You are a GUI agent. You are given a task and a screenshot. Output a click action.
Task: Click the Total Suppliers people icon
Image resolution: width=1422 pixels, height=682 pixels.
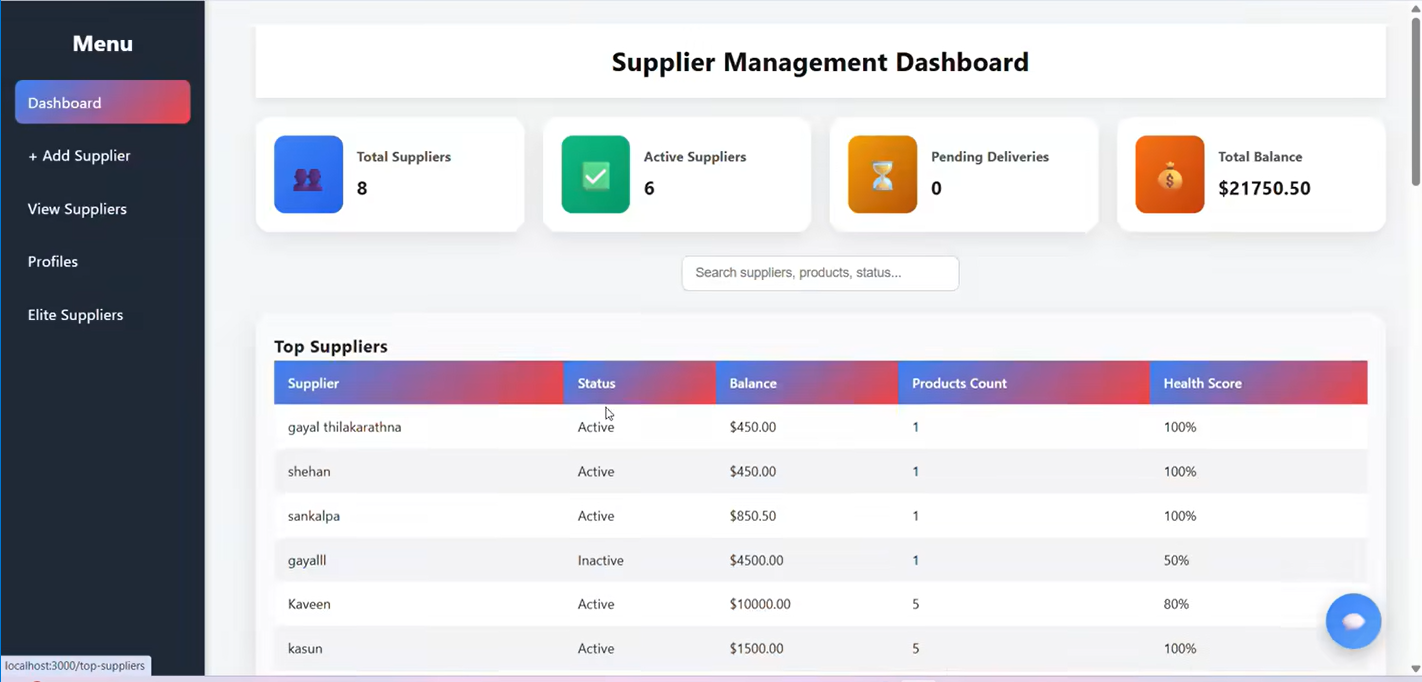(308, 175)
